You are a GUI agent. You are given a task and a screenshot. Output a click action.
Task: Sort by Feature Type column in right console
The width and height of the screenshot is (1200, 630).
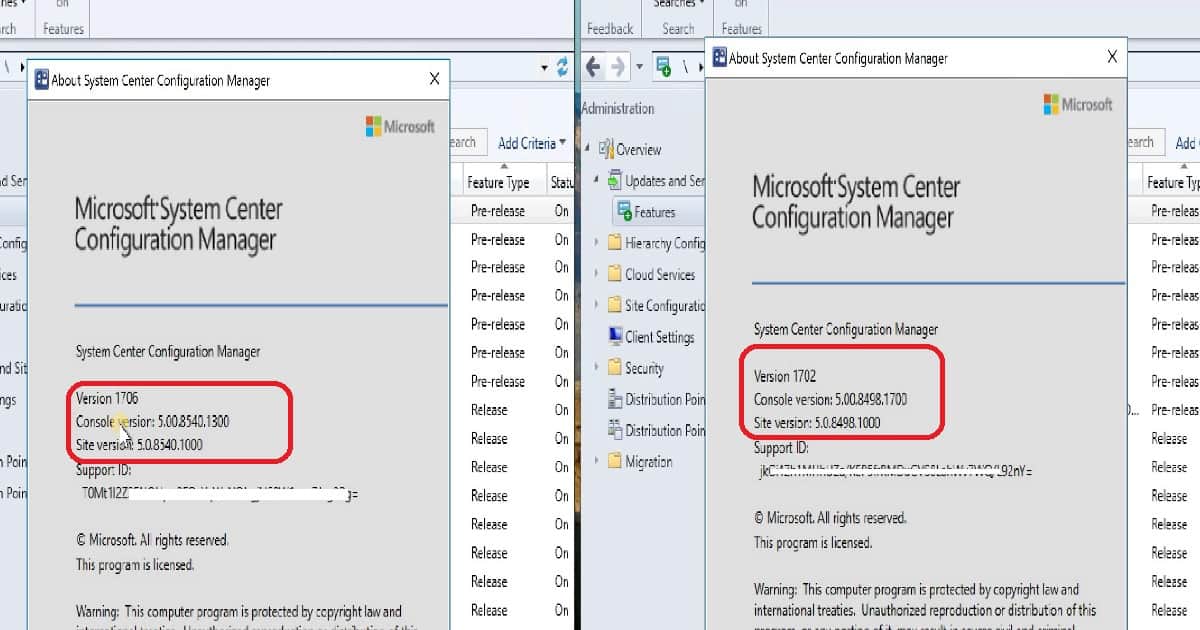click(x=1172, y=182)
